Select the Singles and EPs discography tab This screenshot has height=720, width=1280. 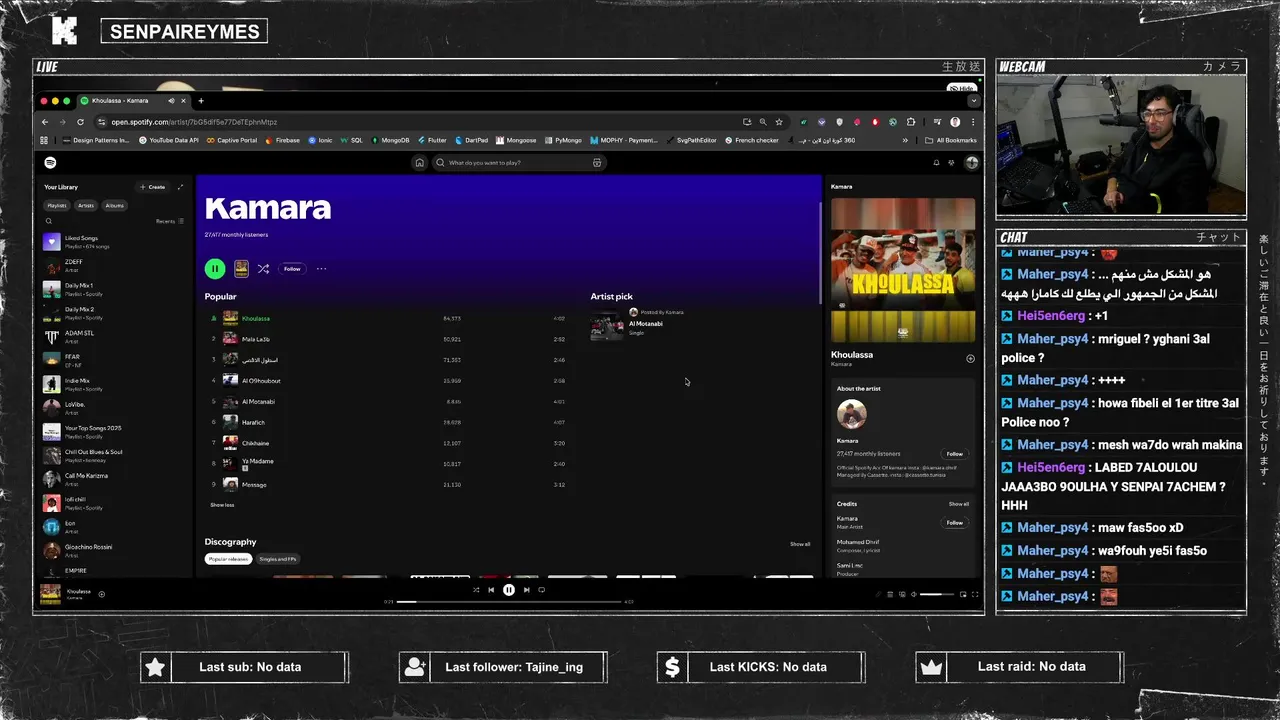278,559
